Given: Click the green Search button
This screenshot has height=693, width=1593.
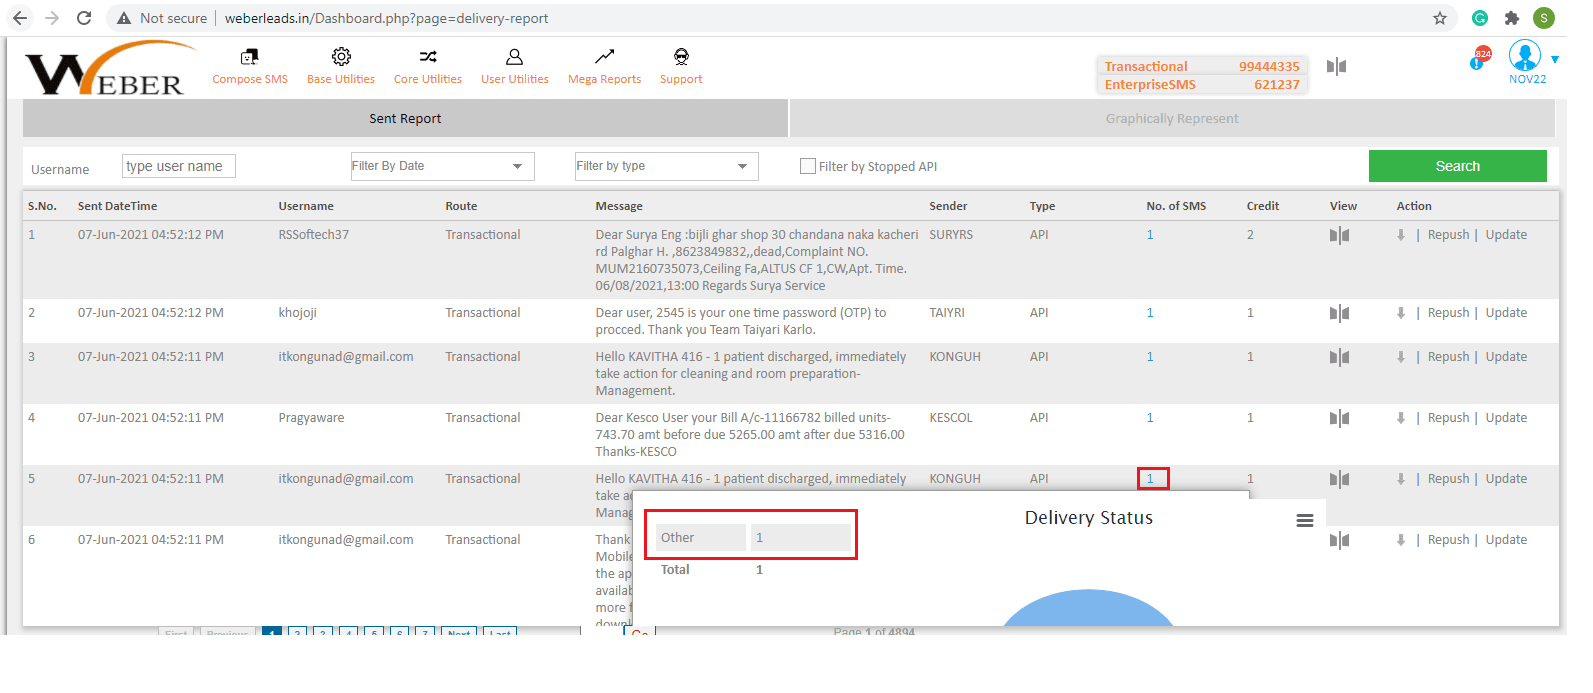Looking at the screenshot, I should click(x=1457, y=167).
